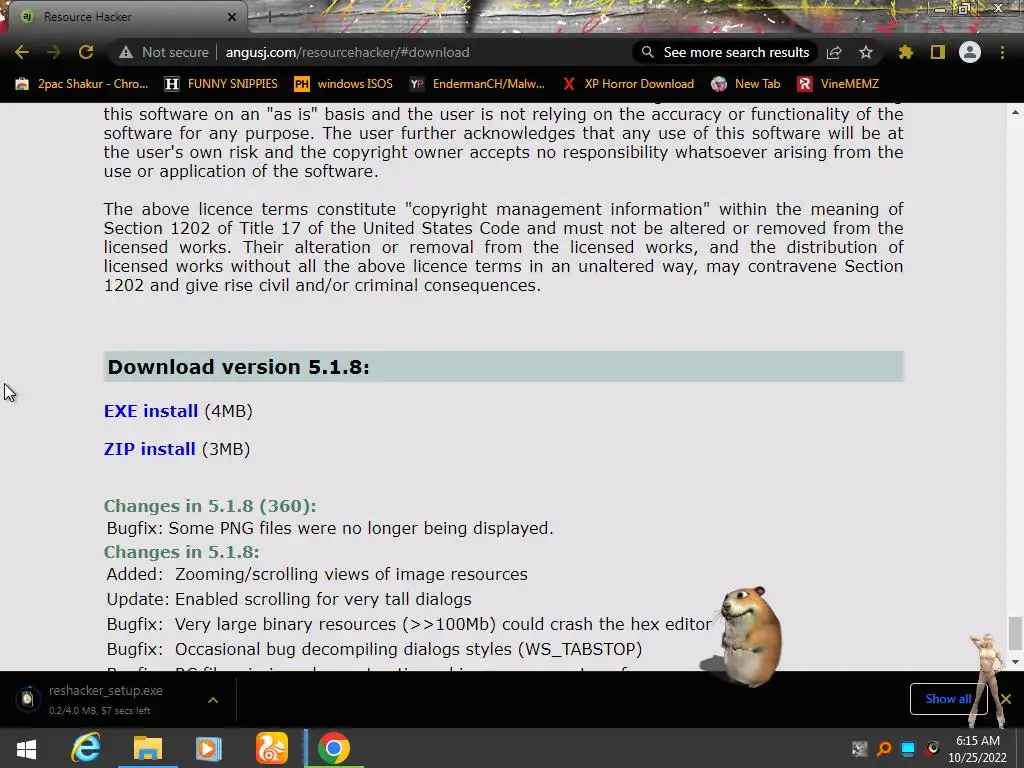Click the orange magnifier tray icon

[x=884, y=748]
